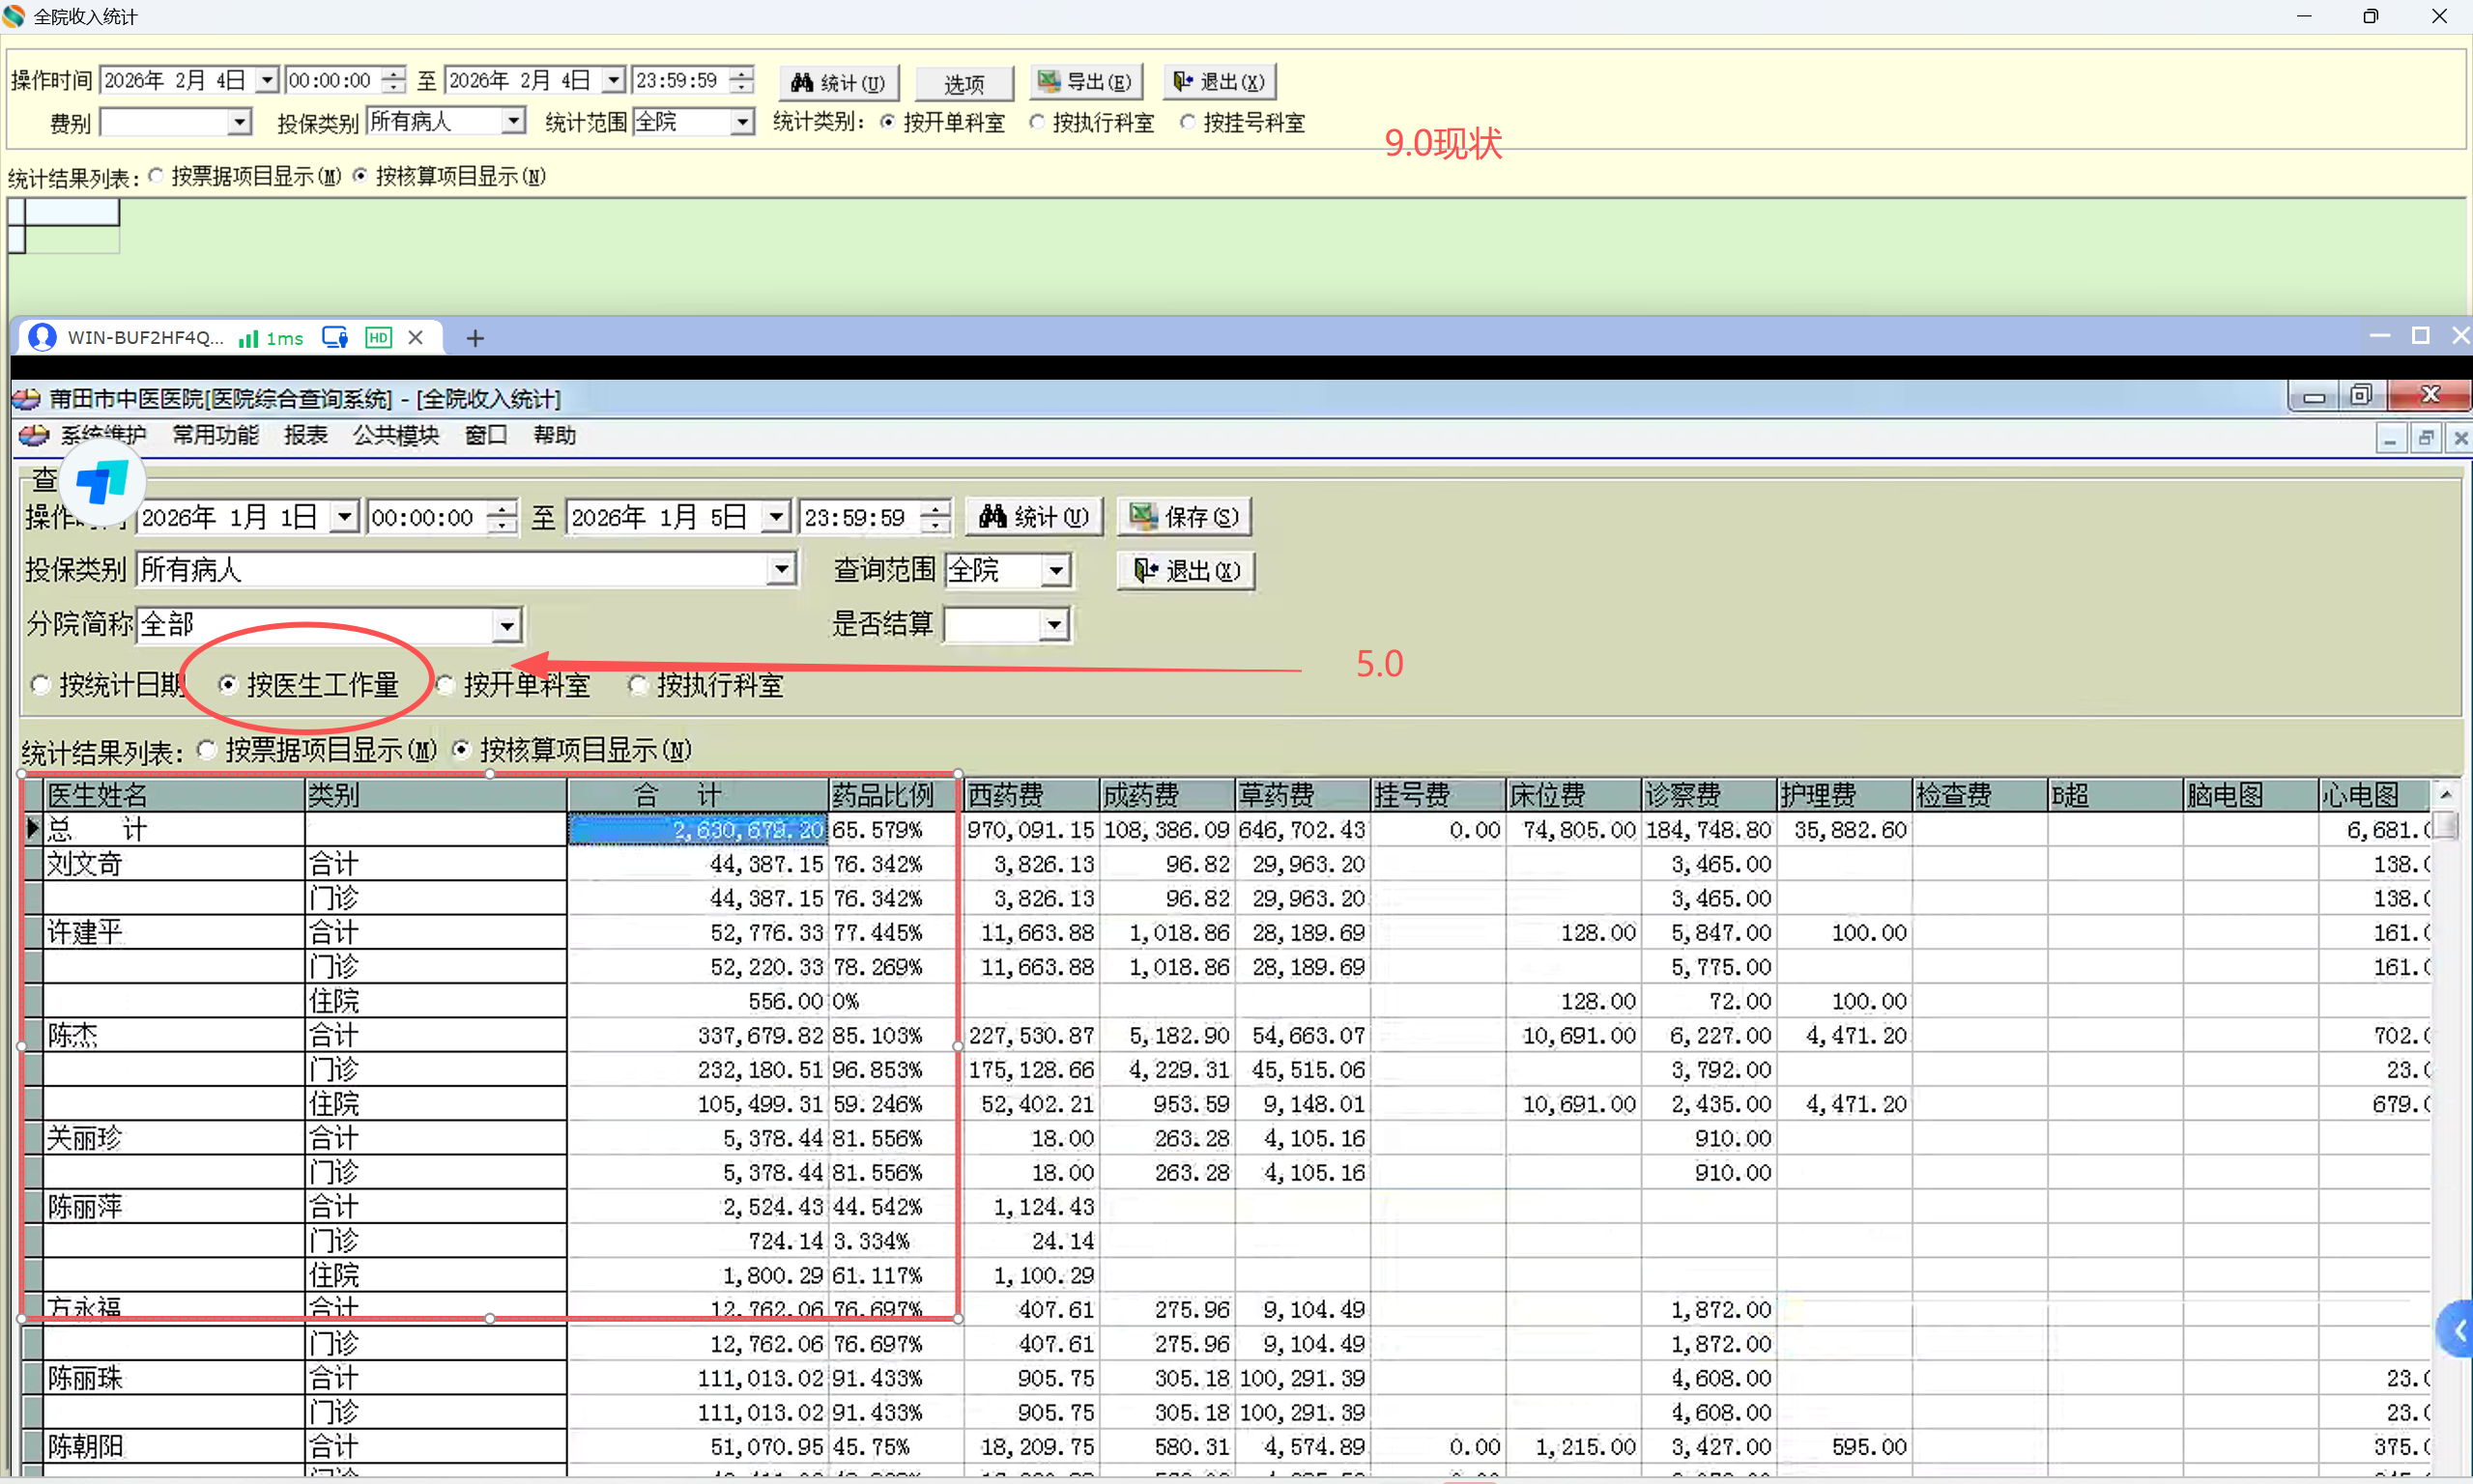Expand the 统计范围 dropdown at top
Screen dimensions: 2473x1484
(x=741, y=122)
